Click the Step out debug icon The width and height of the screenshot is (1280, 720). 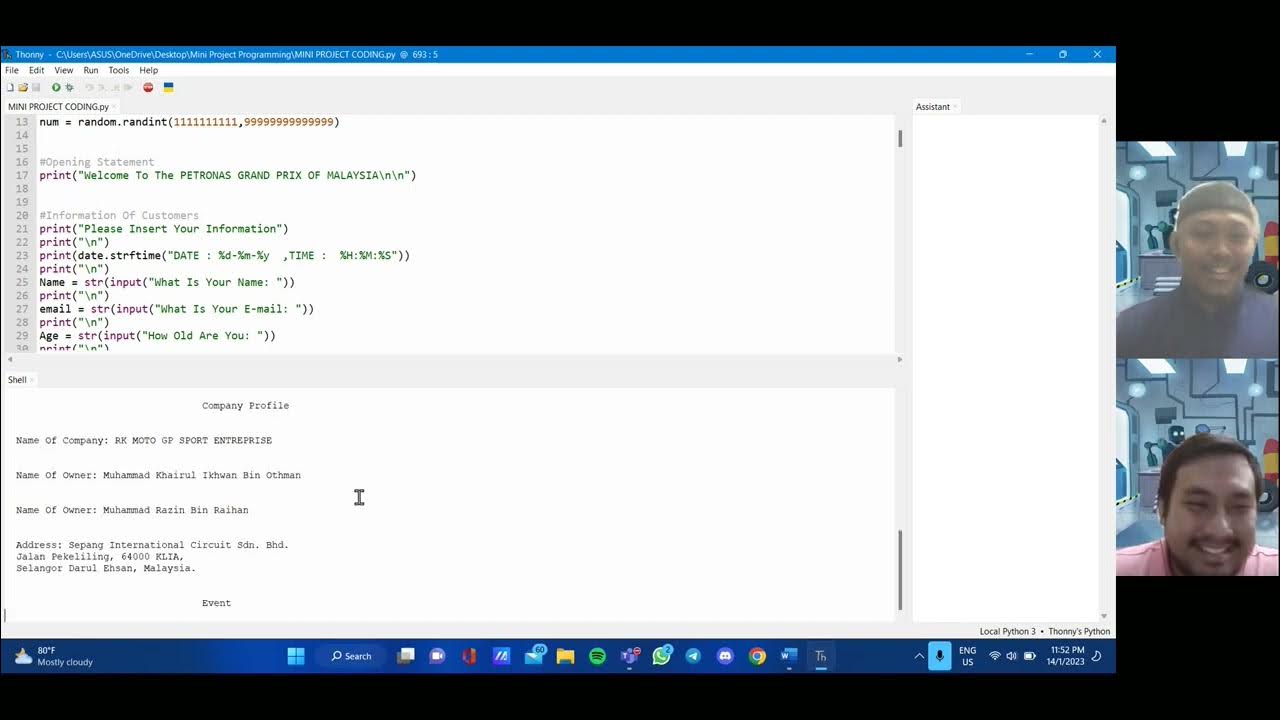point(115,87)
